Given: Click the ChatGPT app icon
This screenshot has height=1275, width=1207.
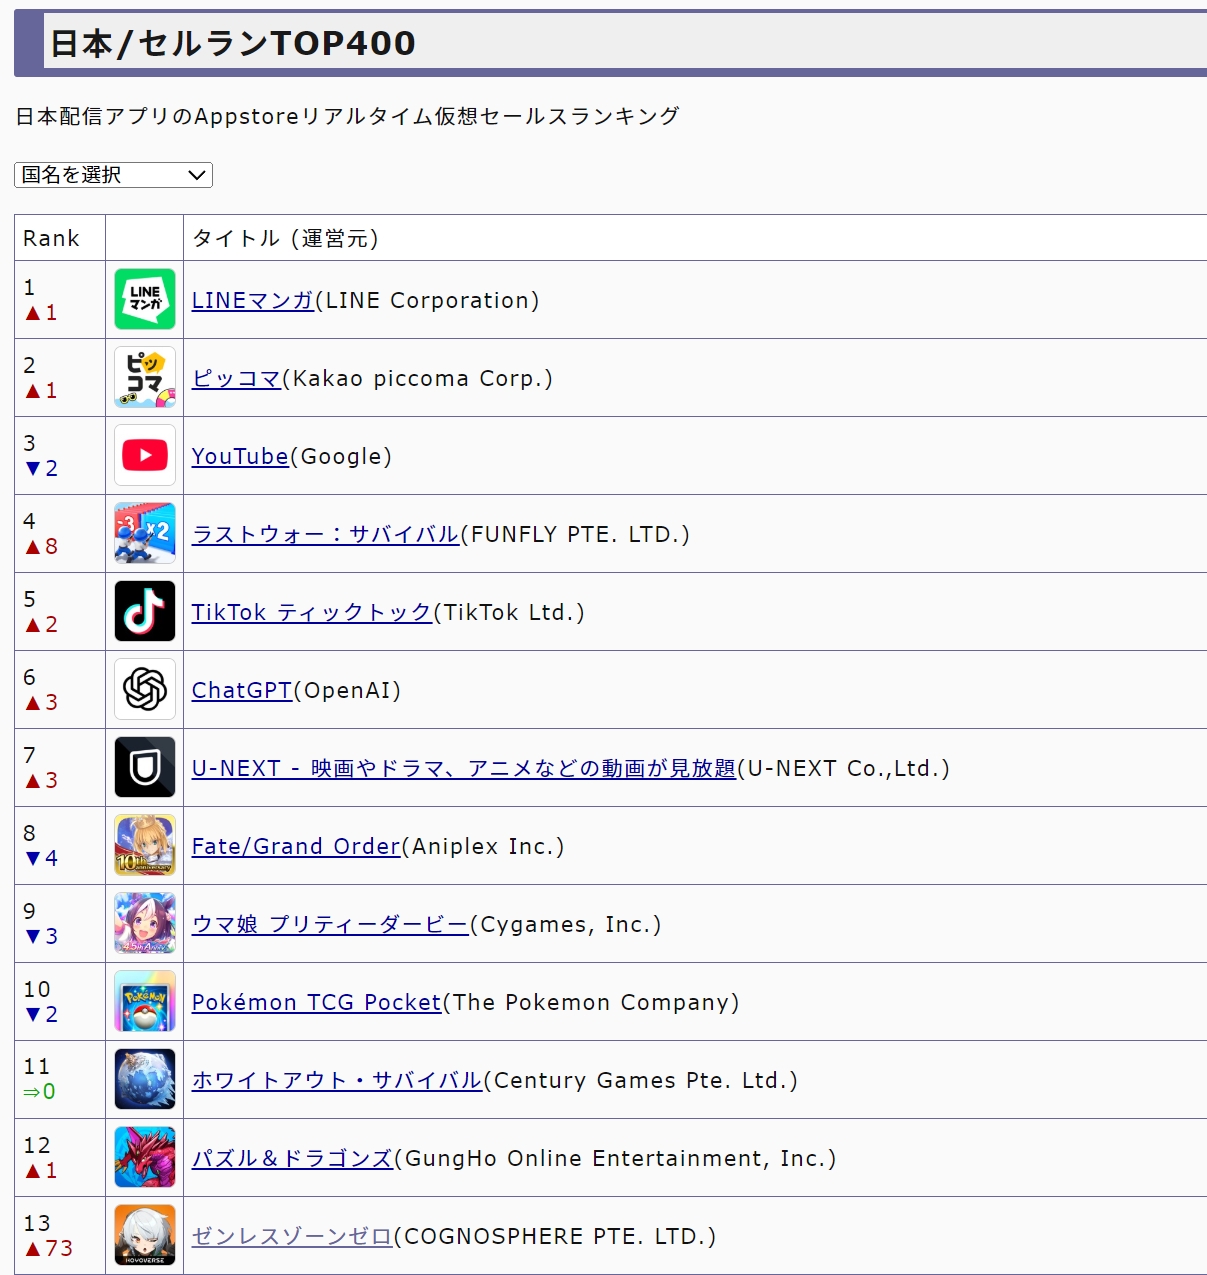Looking at the screenshot, I should [x=145, y=689].
